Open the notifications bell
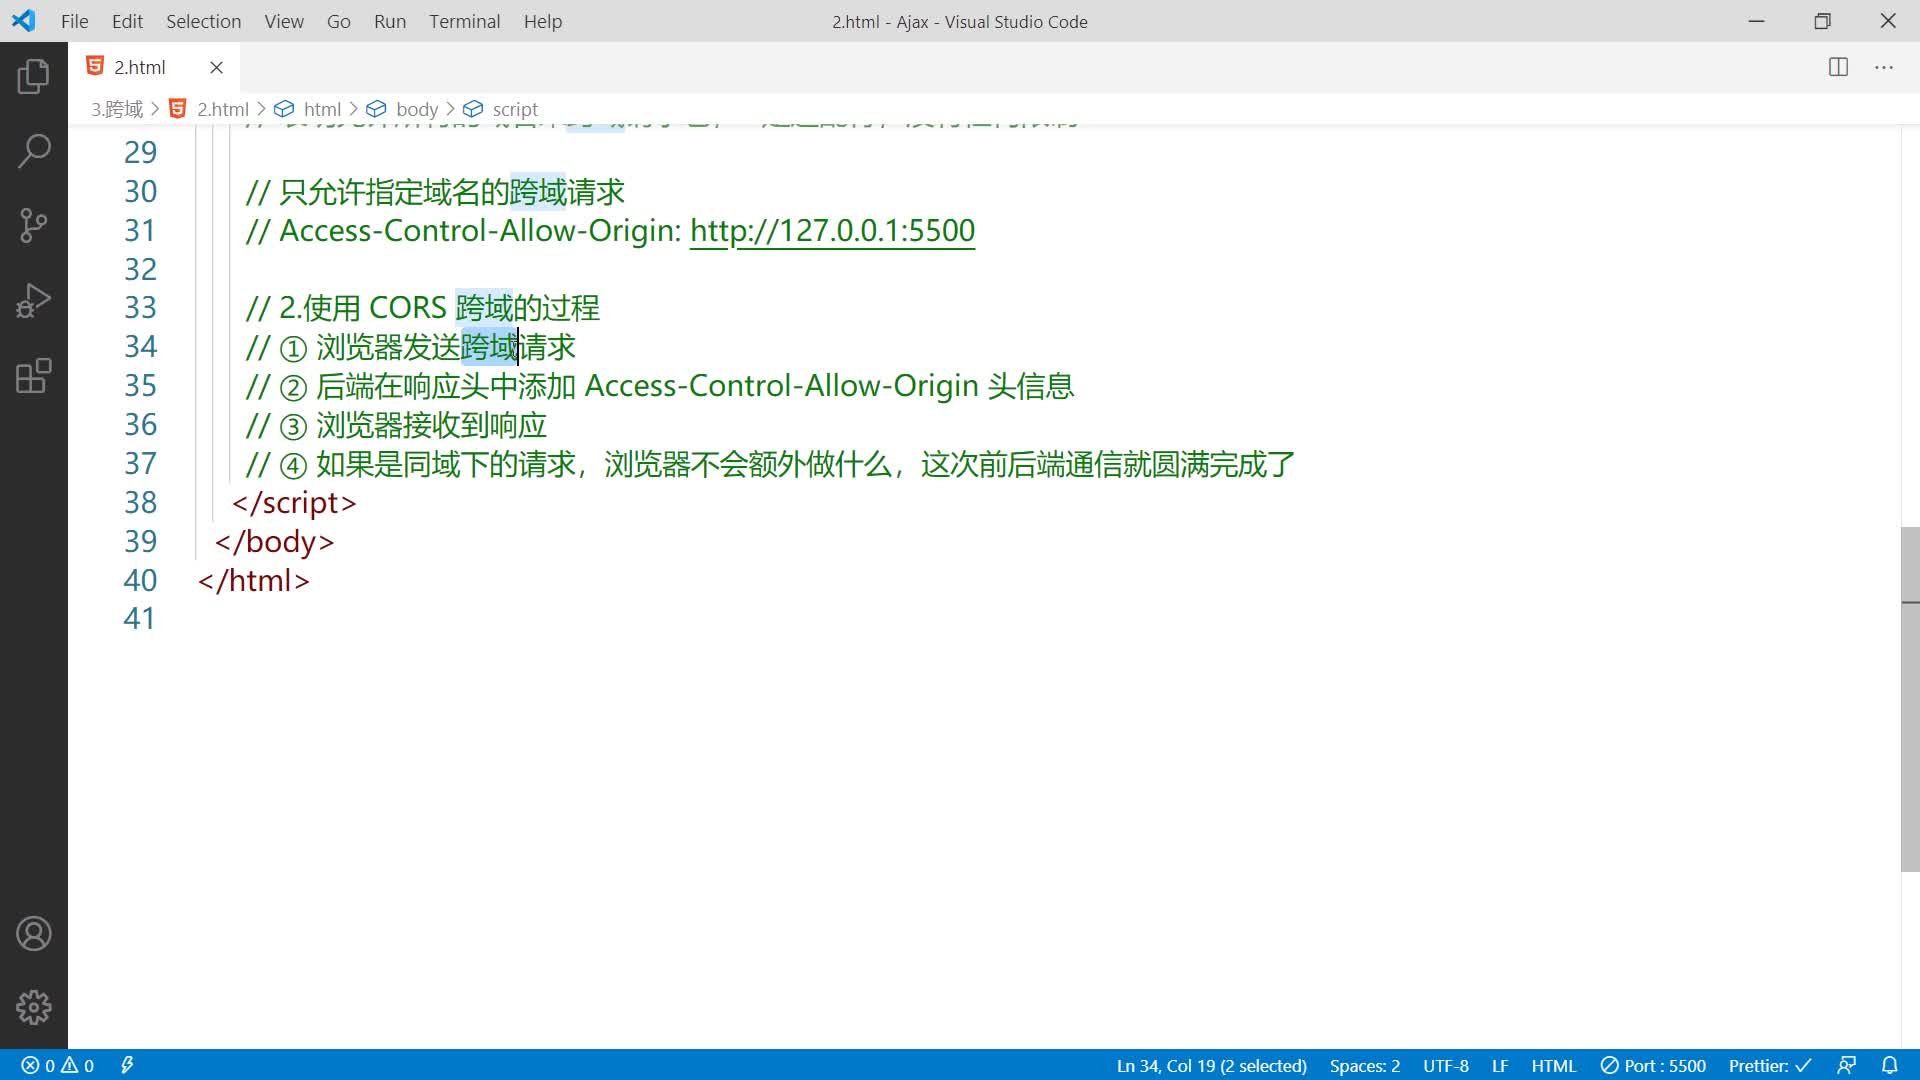The height and width of the screenshot is (1080, 1920). (1889, 1065)
